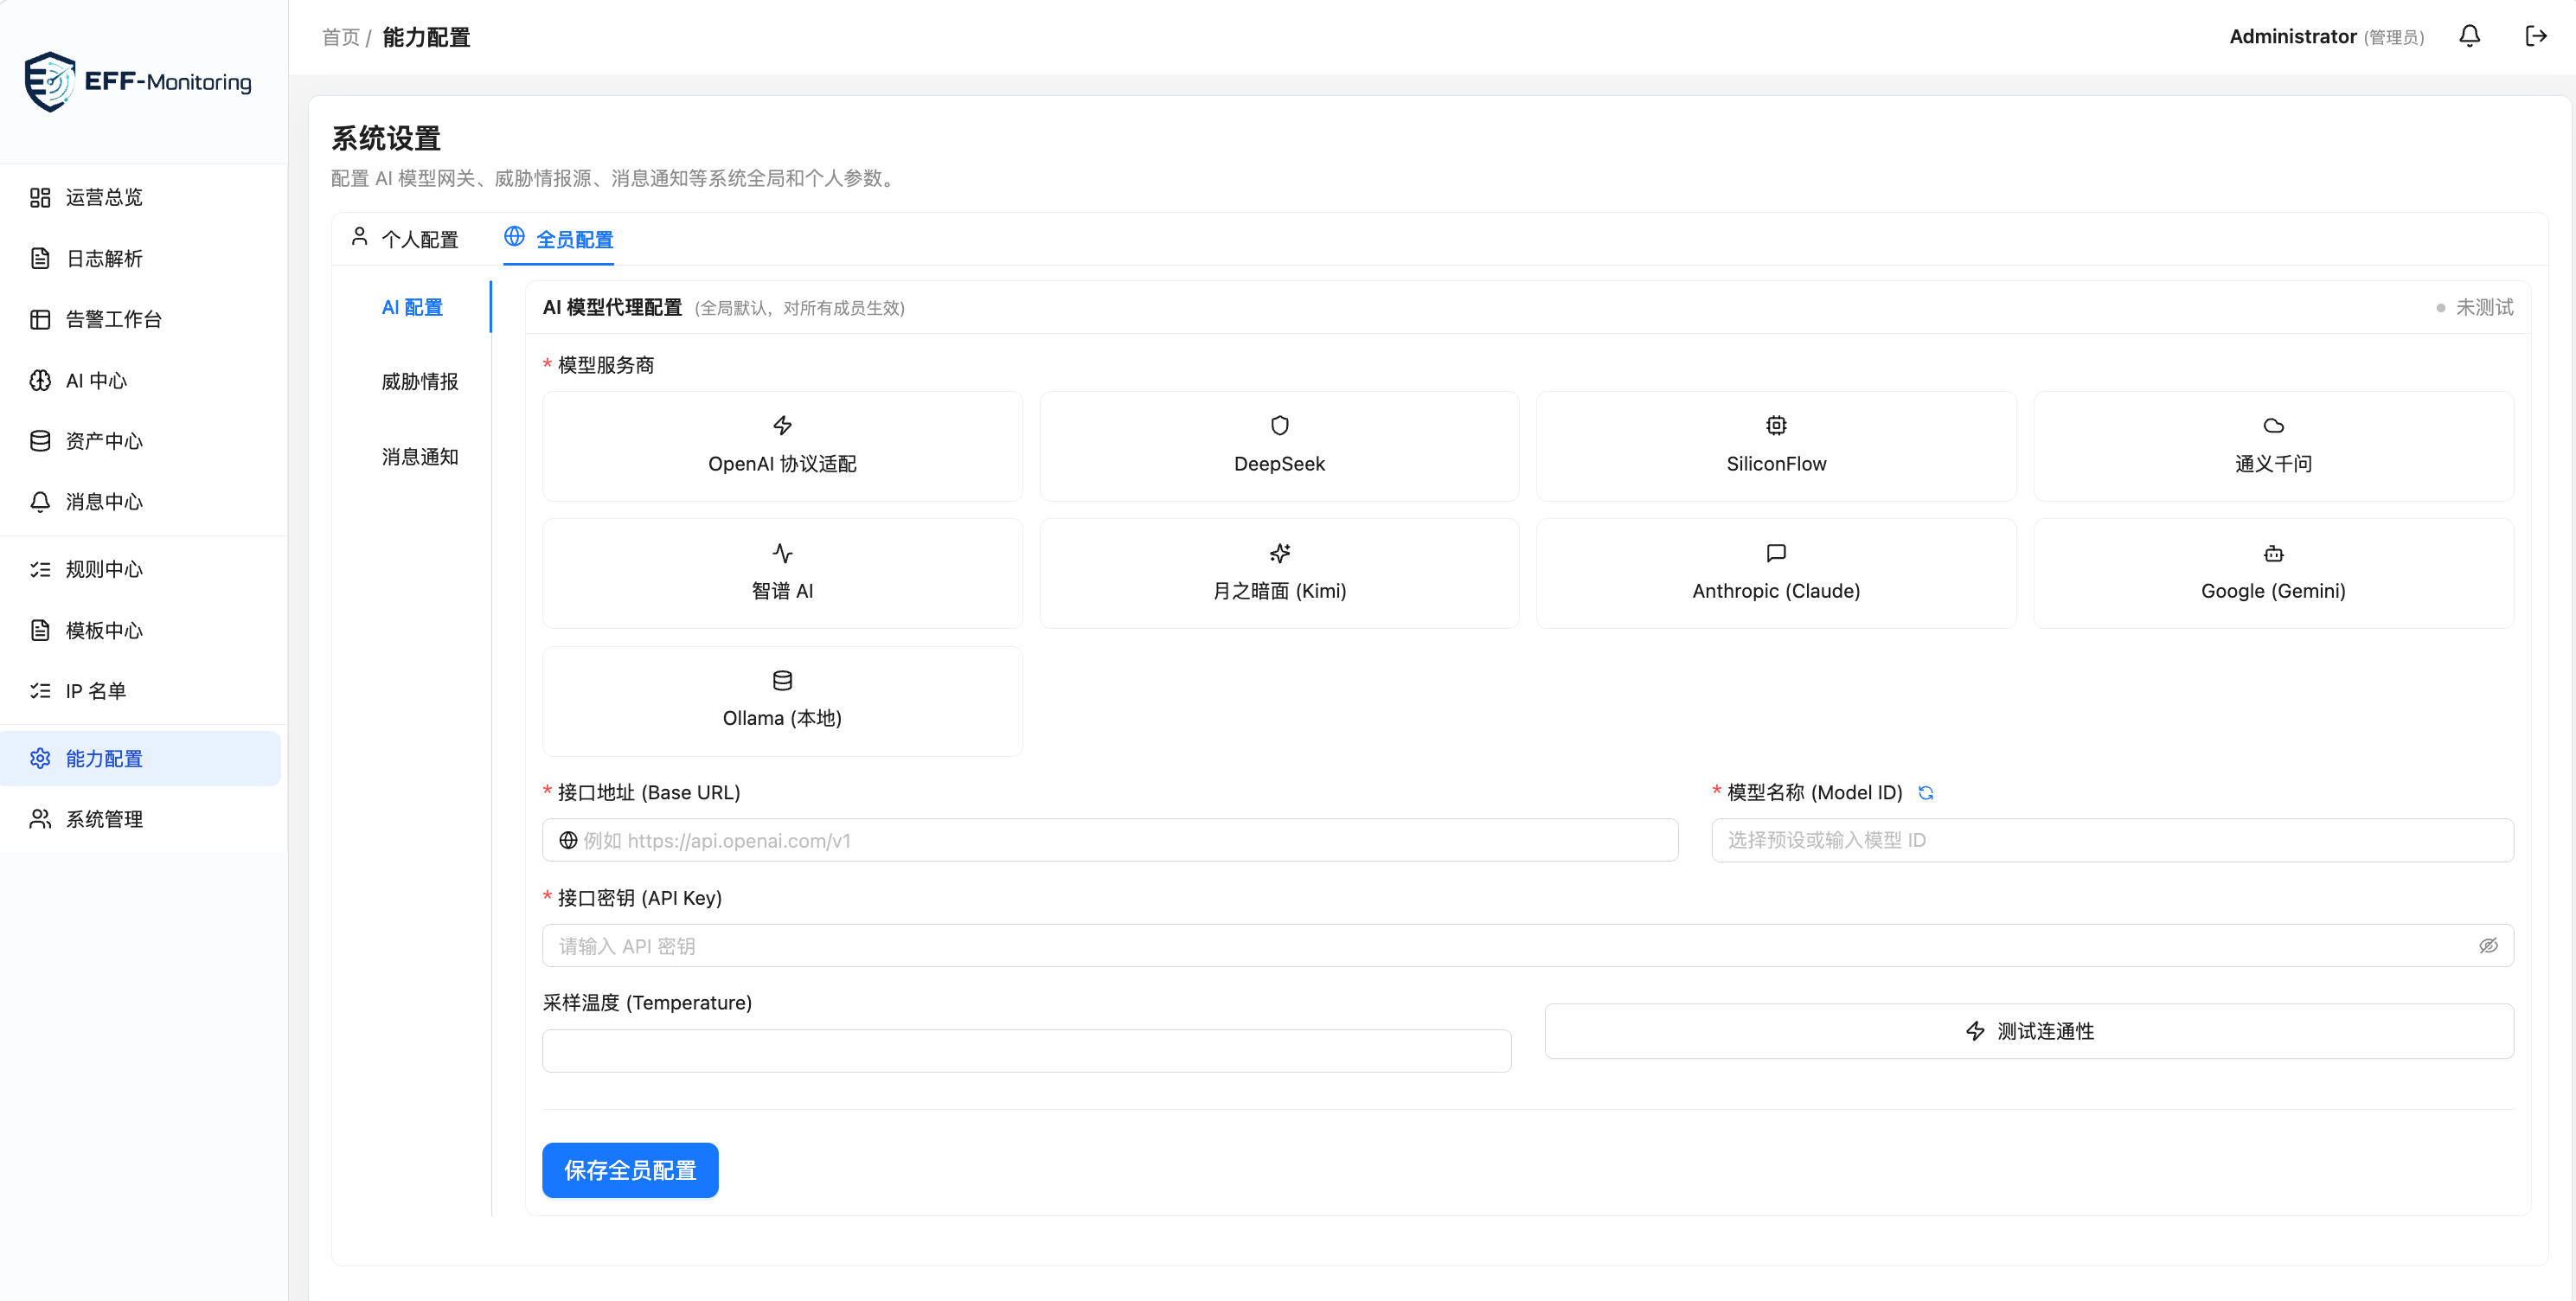The height and width of the screenshot is (1301, 2576).
Task: Click the chip icon on the SiliconFlow card
Action: pyautogui.click(x=1776, y=425)
